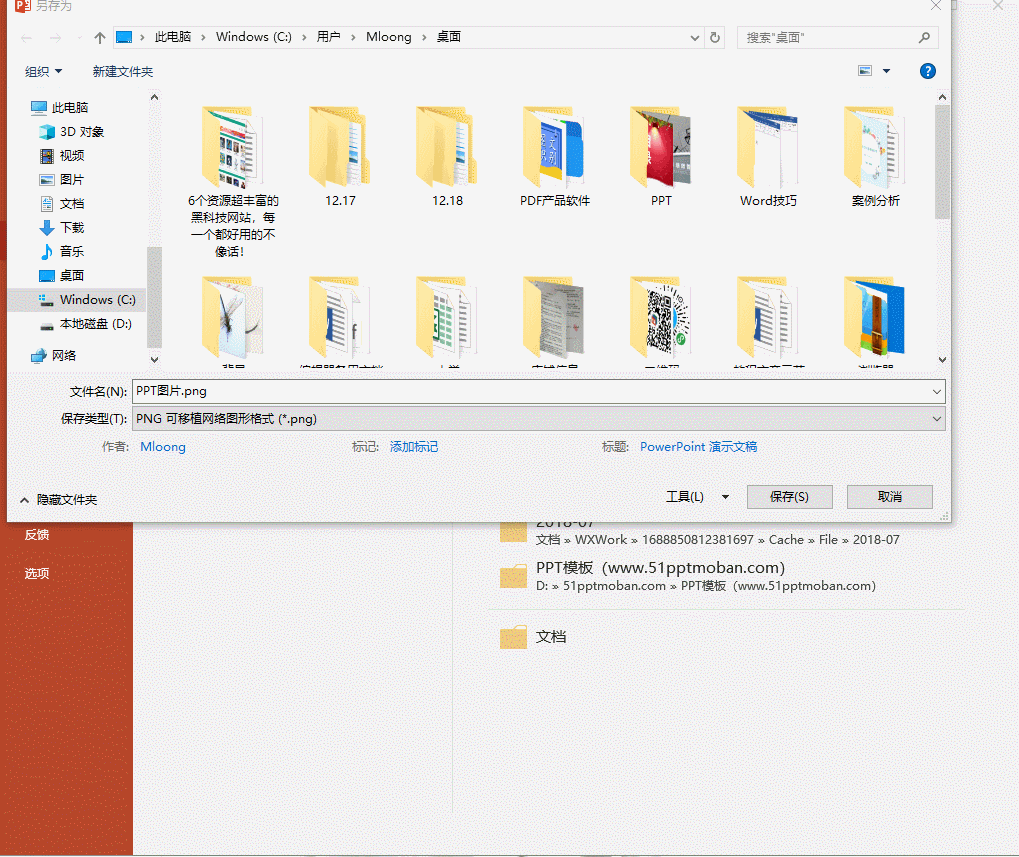Select the 案例分析 folder
The width and height of the screenshot is (1019, 857).
coord(875,150)
